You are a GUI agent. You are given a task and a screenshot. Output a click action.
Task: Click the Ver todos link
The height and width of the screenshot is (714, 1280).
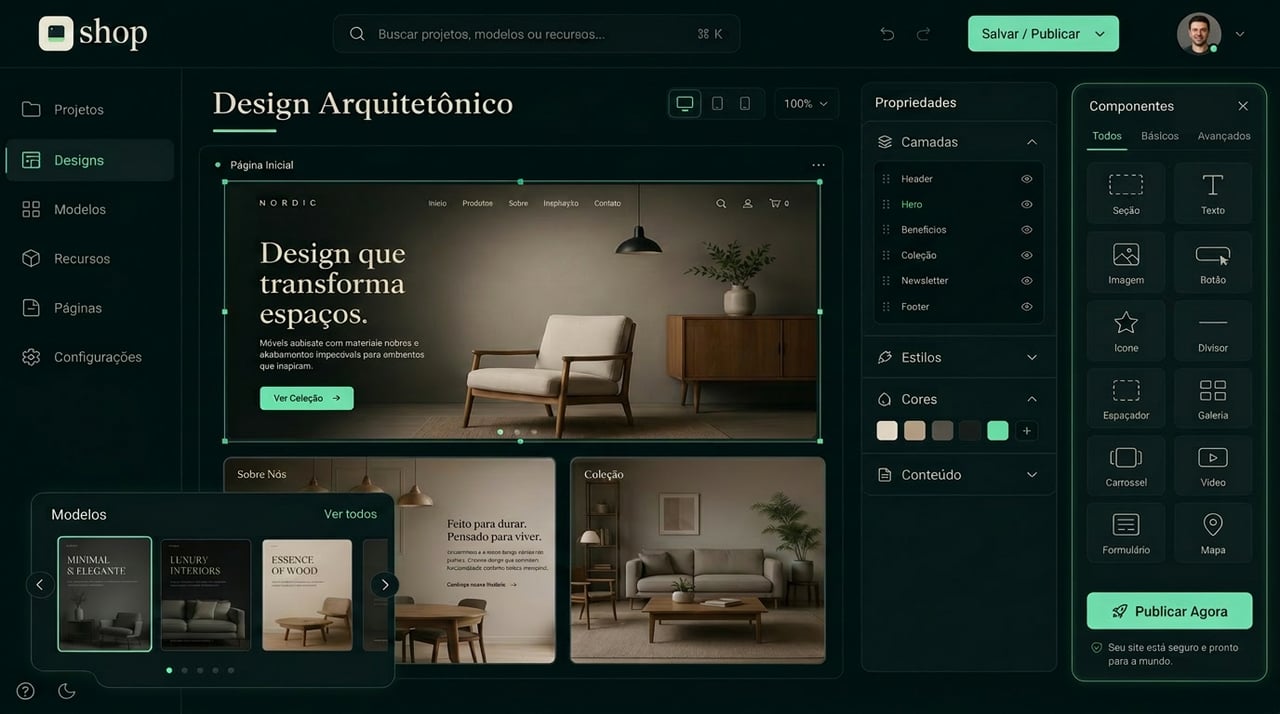click(350, 514)
